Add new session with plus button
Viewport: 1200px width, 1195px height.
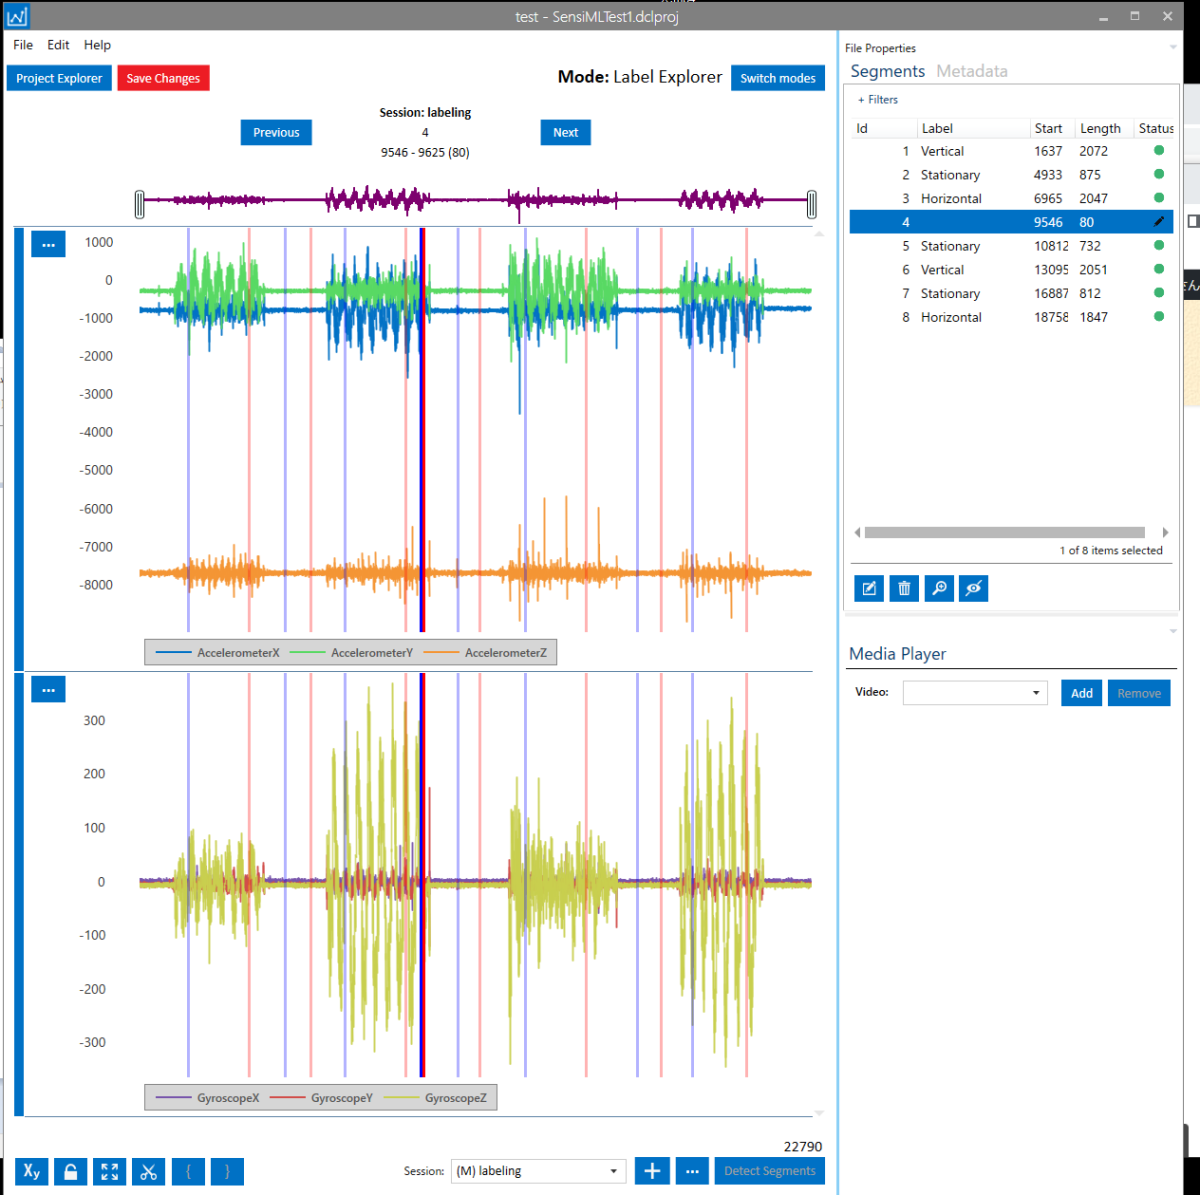(x=652, y=1171)
